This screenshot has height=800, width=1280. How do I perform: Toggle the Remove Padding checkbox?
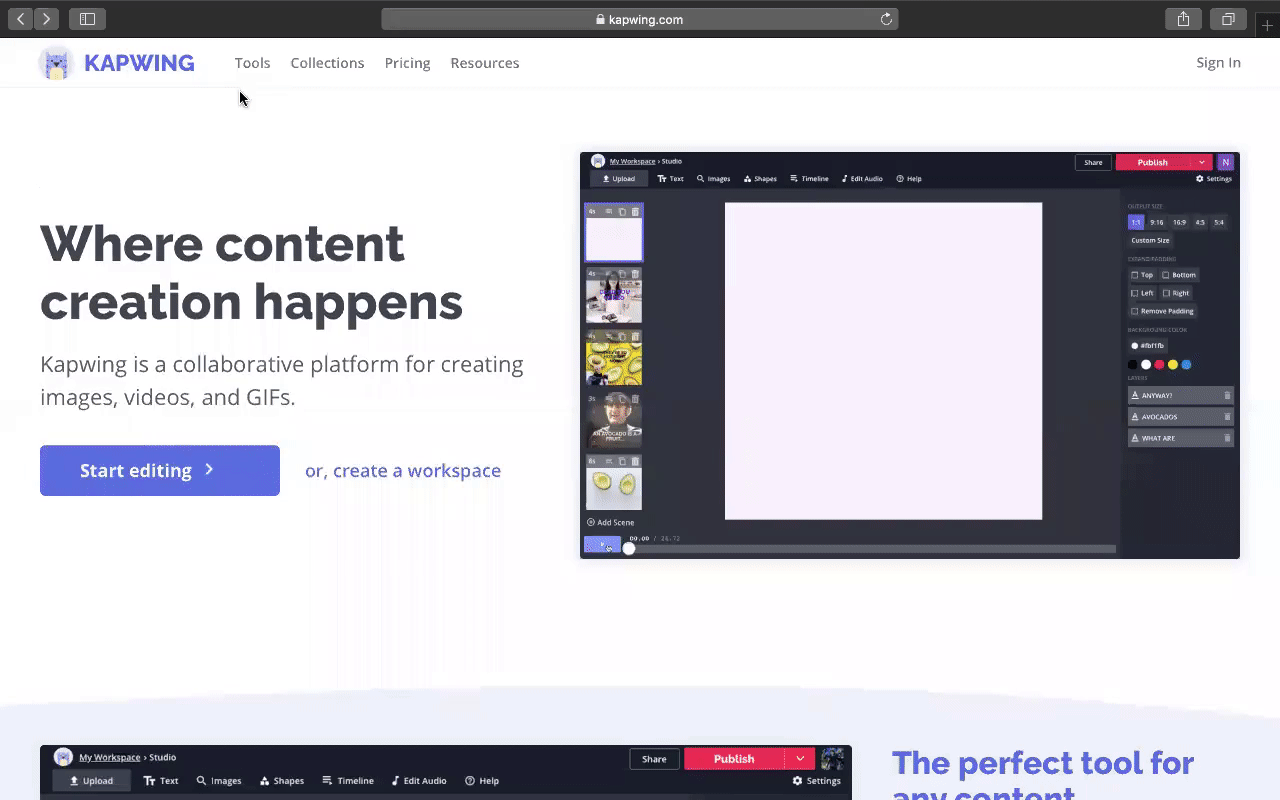click(x=1135, y=311)
